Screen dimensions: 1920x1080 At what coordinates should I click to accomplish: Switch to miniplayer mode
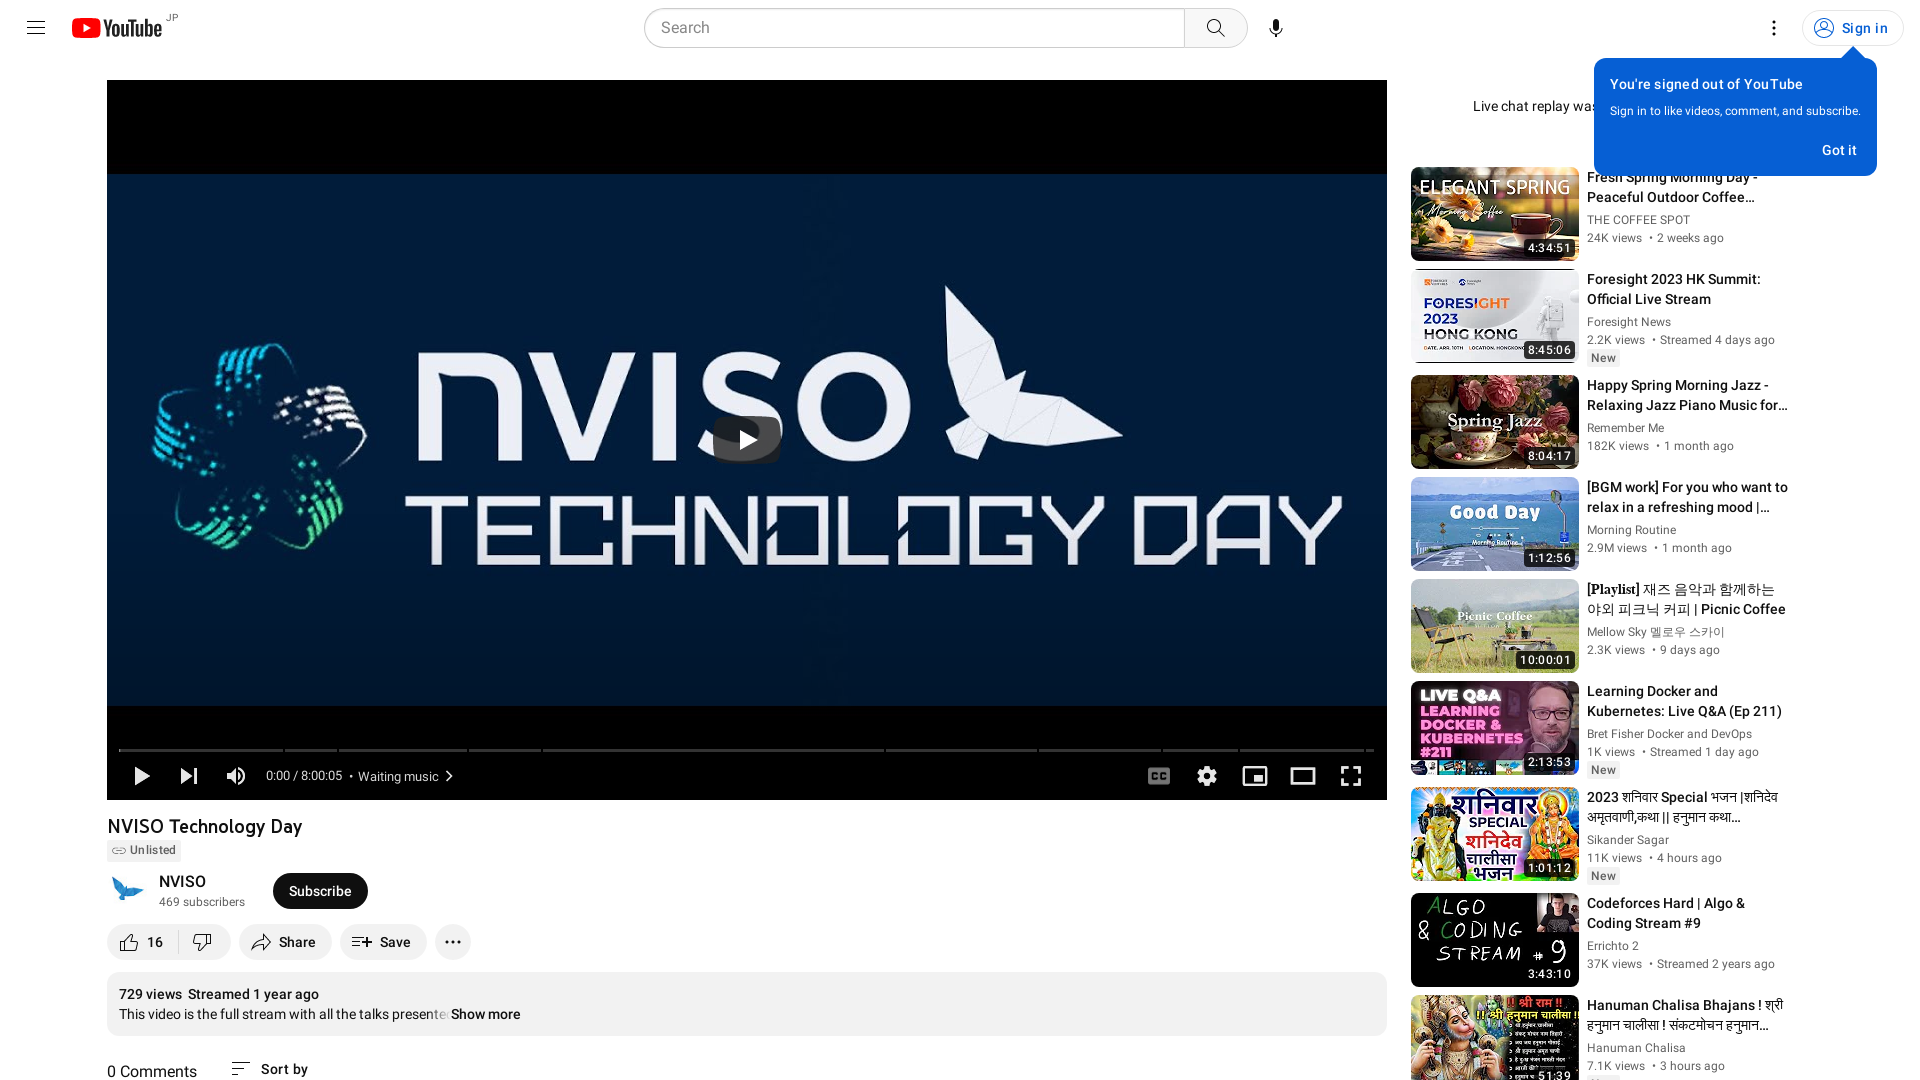click(1254, 776)
